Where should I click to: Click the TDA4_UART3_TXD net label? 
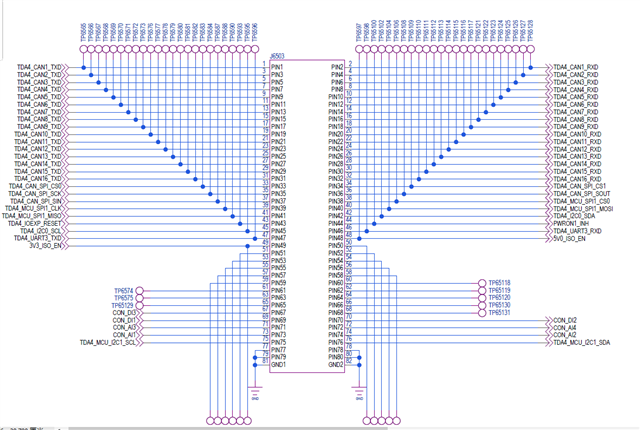(38, 238)
